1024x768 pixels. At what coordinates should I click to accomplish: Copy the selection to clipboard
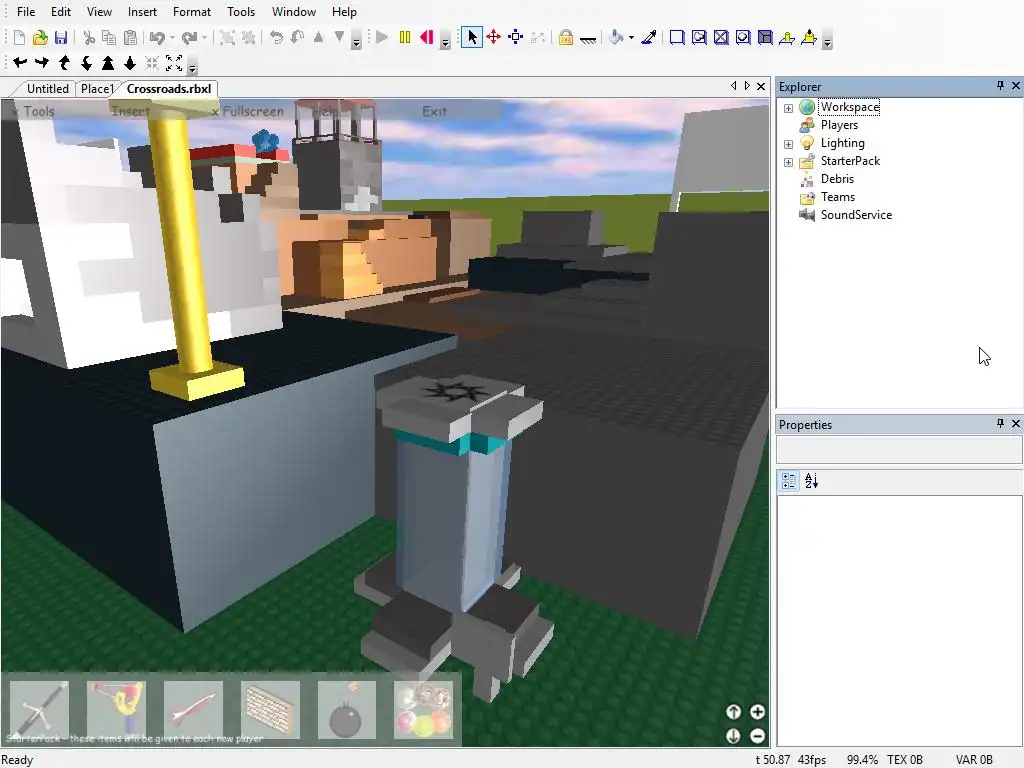pos(109,38)
